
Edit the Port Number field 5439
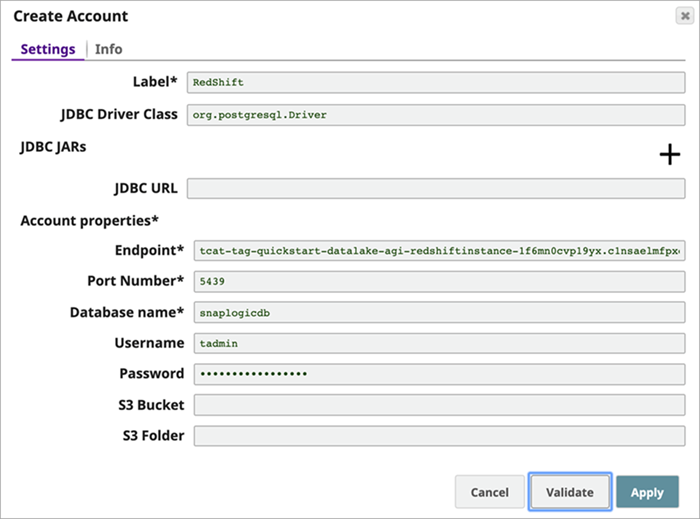(439, 282)
